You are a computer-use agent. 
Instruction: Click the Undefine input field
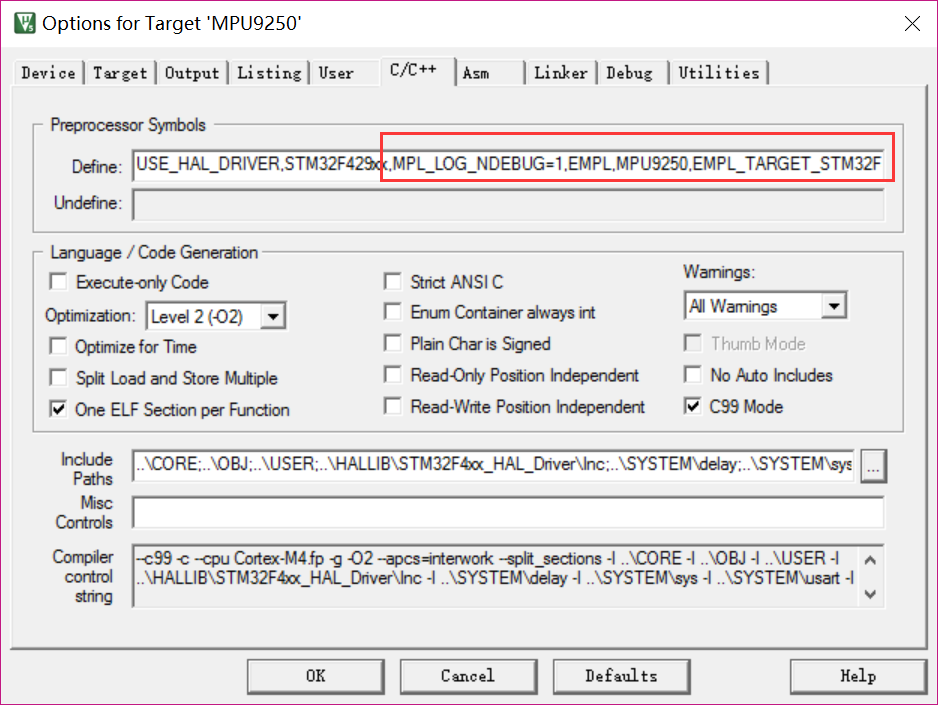pos(508,205)
